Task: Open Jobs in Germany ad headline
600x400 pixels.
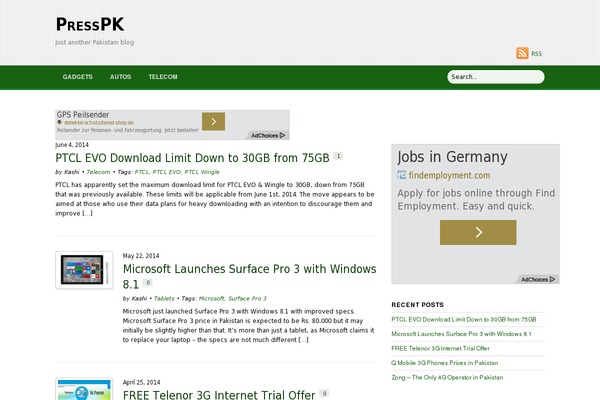Action: click(x=452, y=157)
